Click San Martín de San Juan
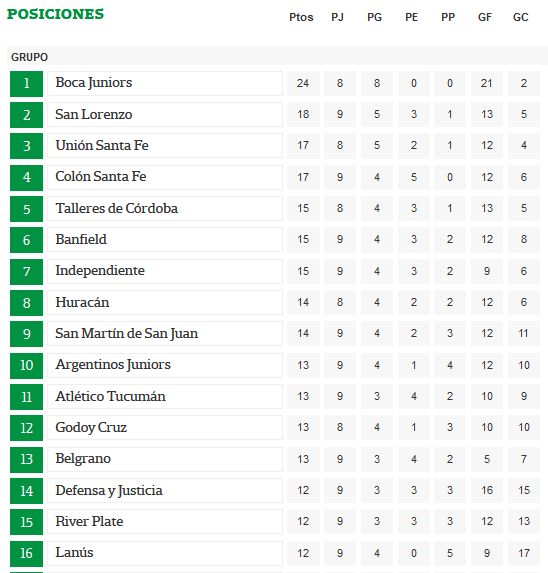Screen dimensions: 548x573 coord(126,334)
